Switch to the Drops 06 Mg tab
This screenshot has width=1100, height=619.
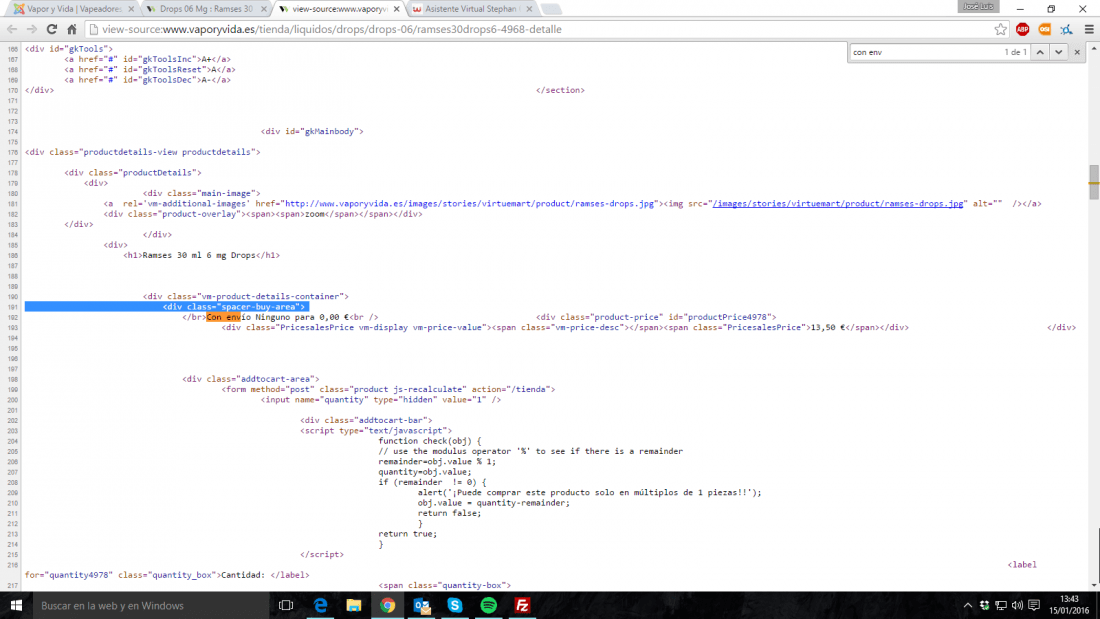(206, 9)
